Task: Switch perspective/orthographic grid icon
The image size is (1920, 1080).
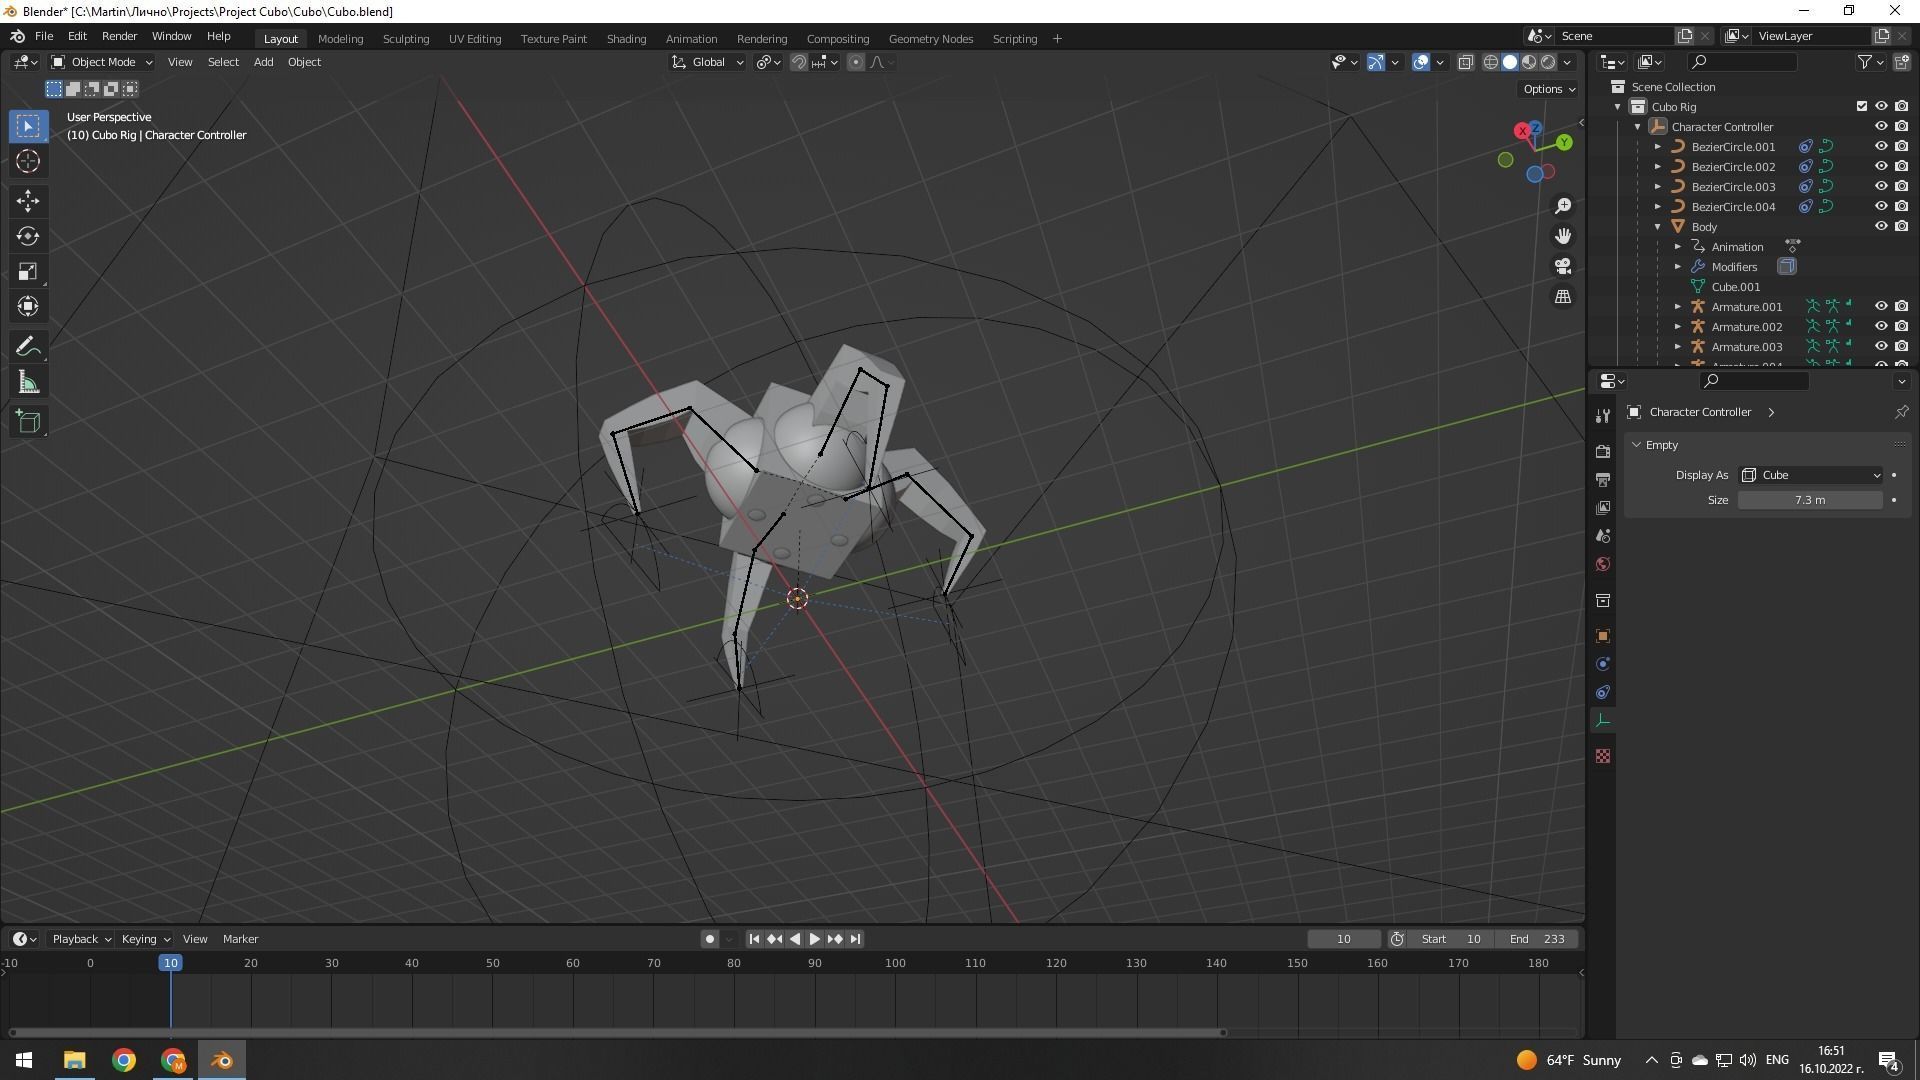Action: tap(1563, 297)
